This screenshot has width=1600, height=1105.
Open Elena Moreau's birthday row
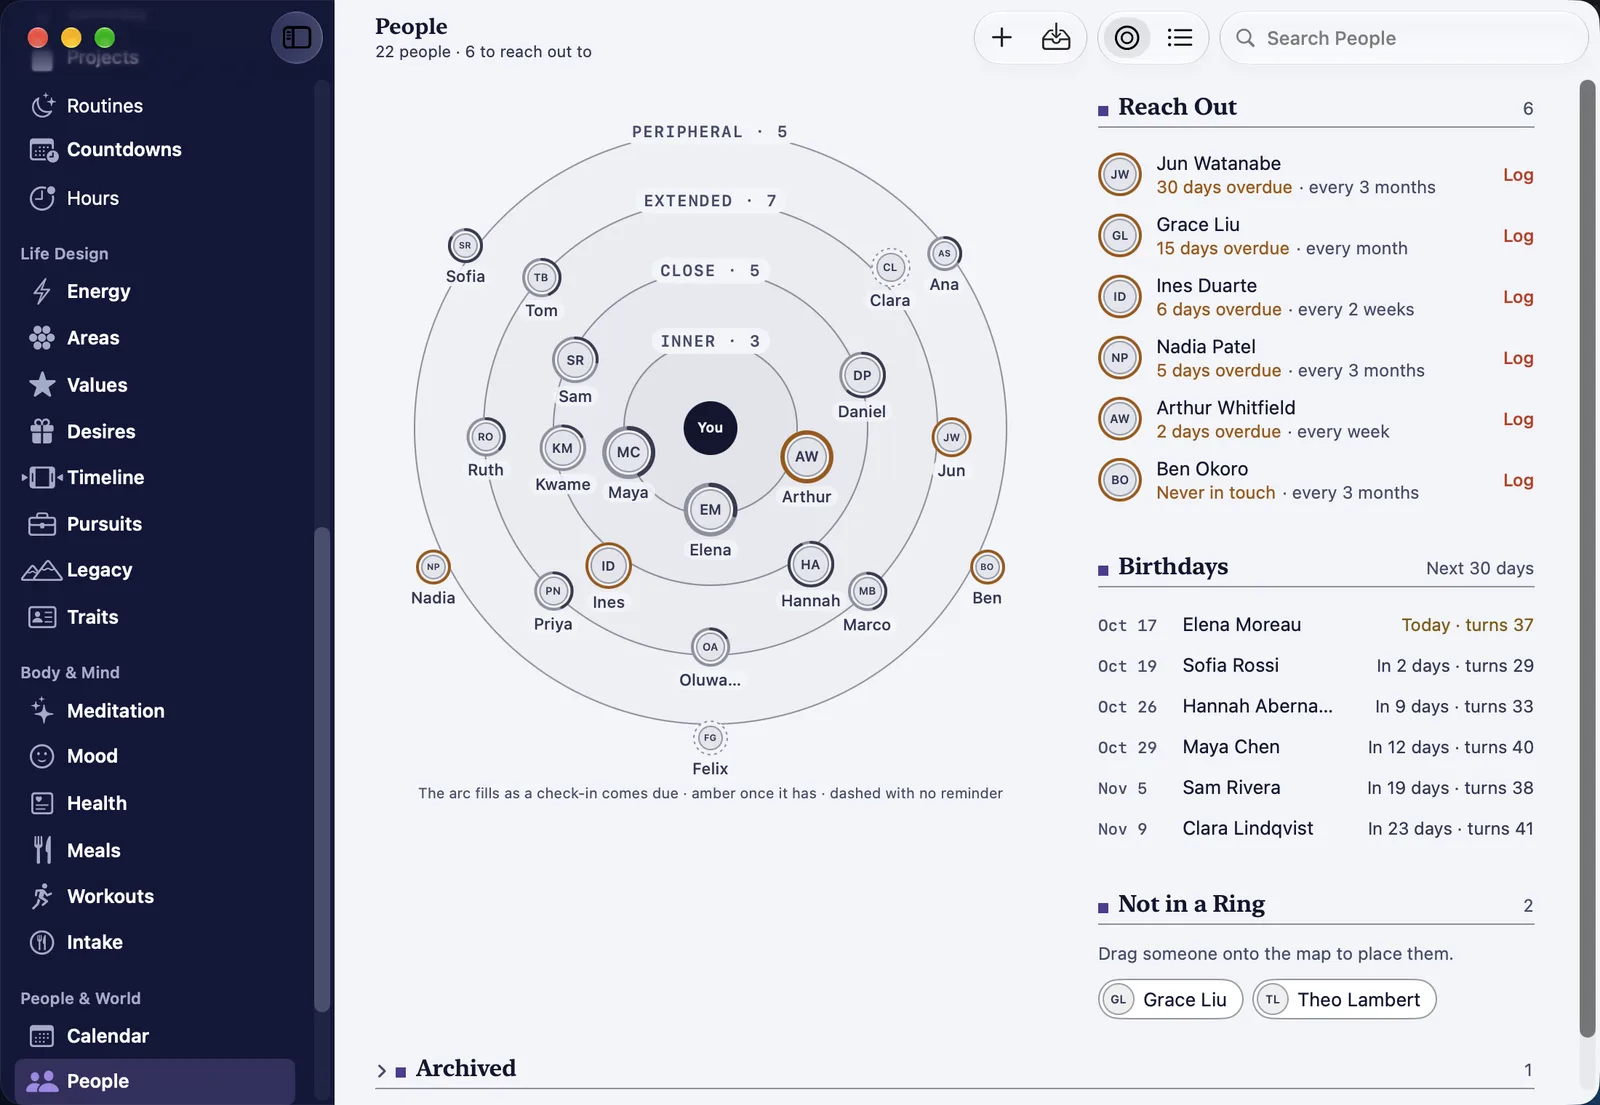point(1316,625)
